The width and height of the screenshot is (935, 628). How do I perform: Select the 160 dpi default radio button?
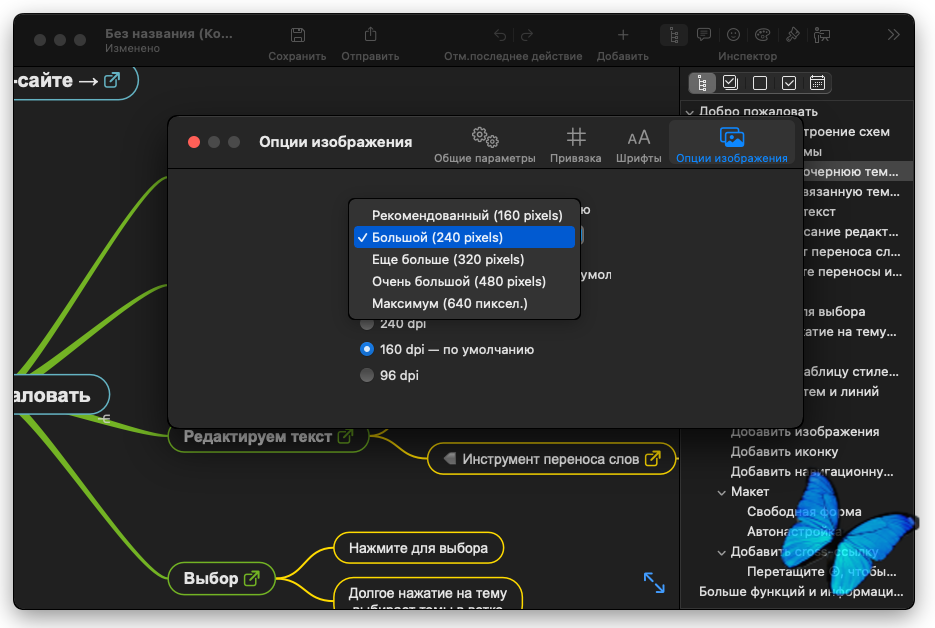pyautogui.click(x=367, y=349)
